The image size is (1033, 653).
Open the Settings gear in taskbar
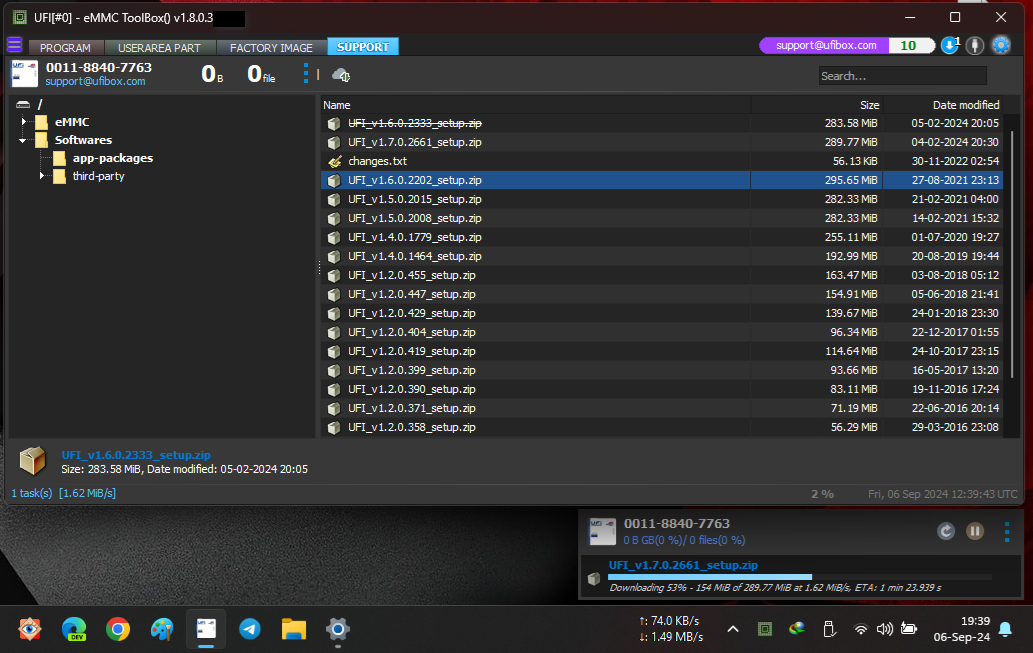337,629
